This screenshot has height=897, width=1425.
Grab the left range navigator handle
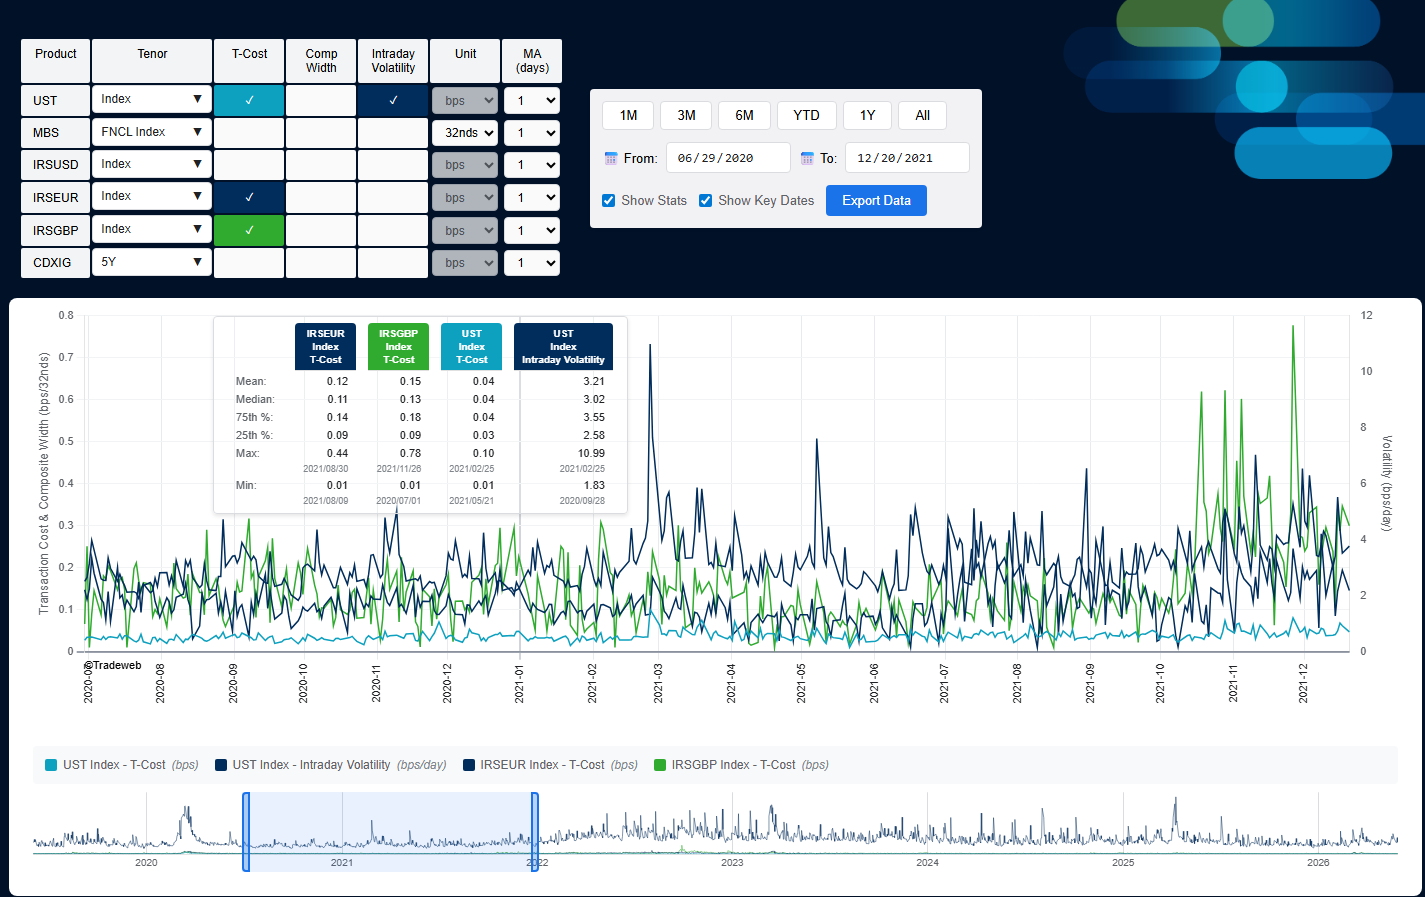tap(246, 832)
